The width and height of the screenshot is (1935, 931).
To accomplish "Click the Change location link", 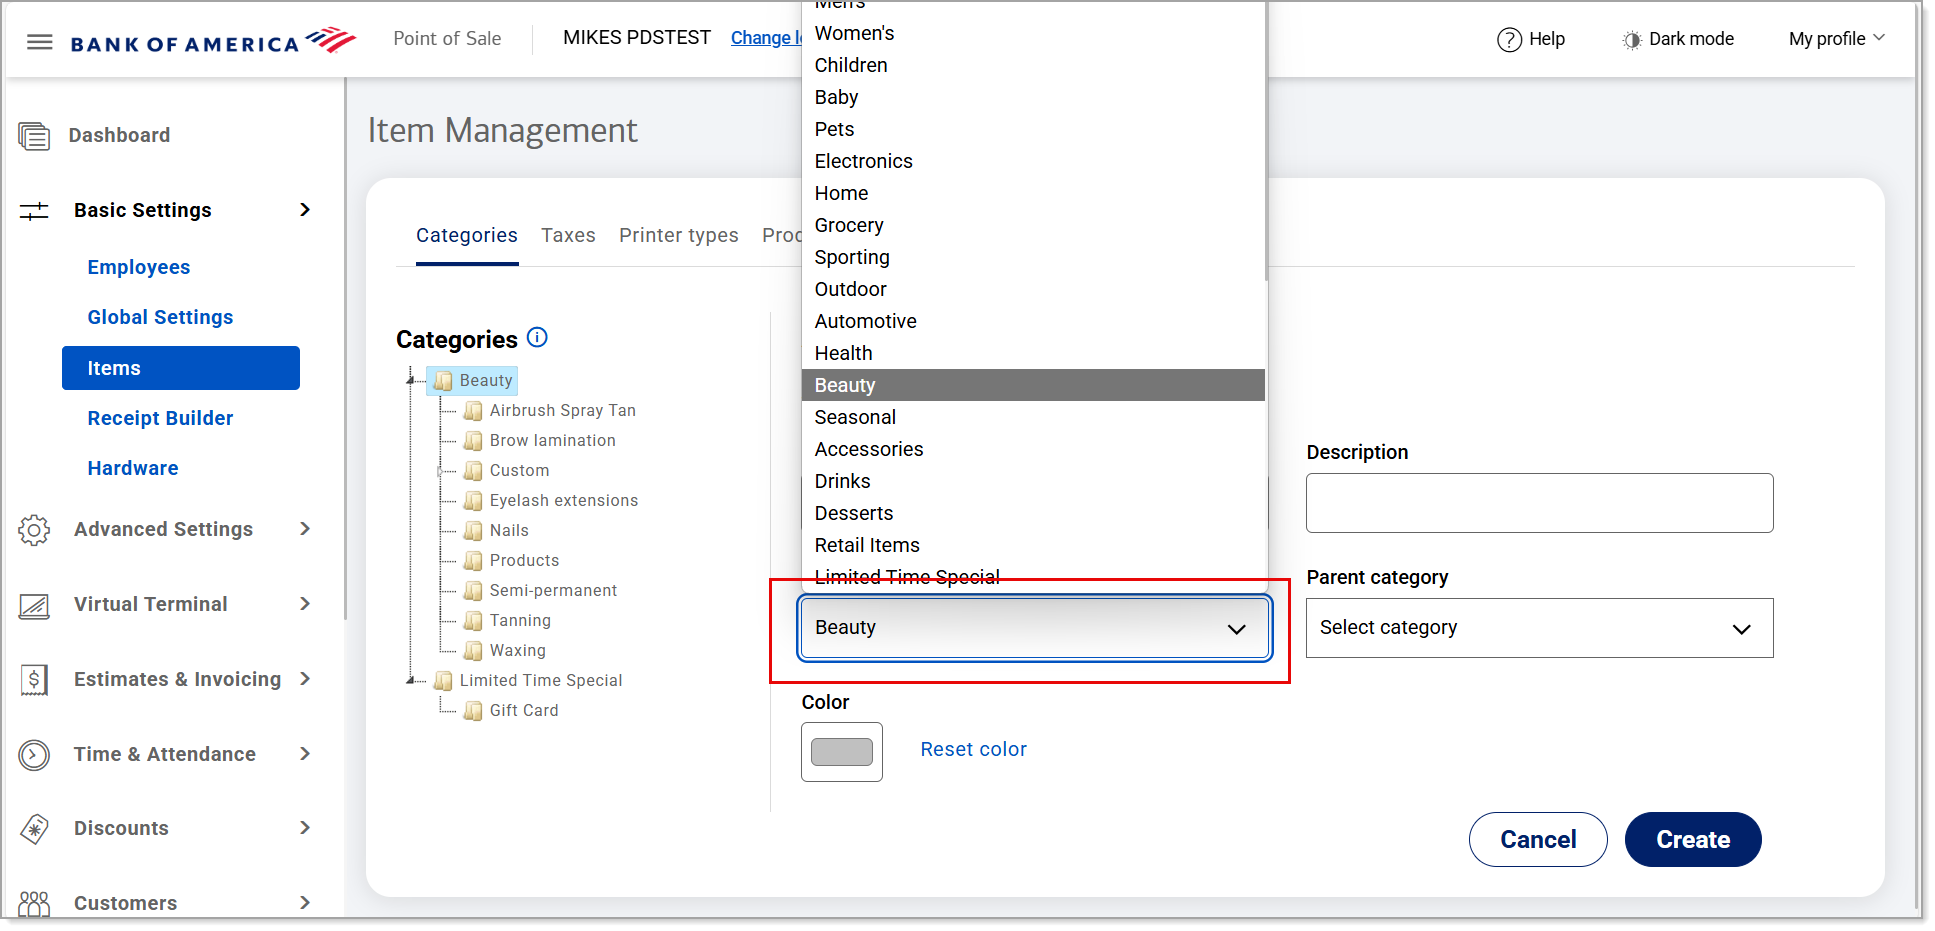I will 766,38.
